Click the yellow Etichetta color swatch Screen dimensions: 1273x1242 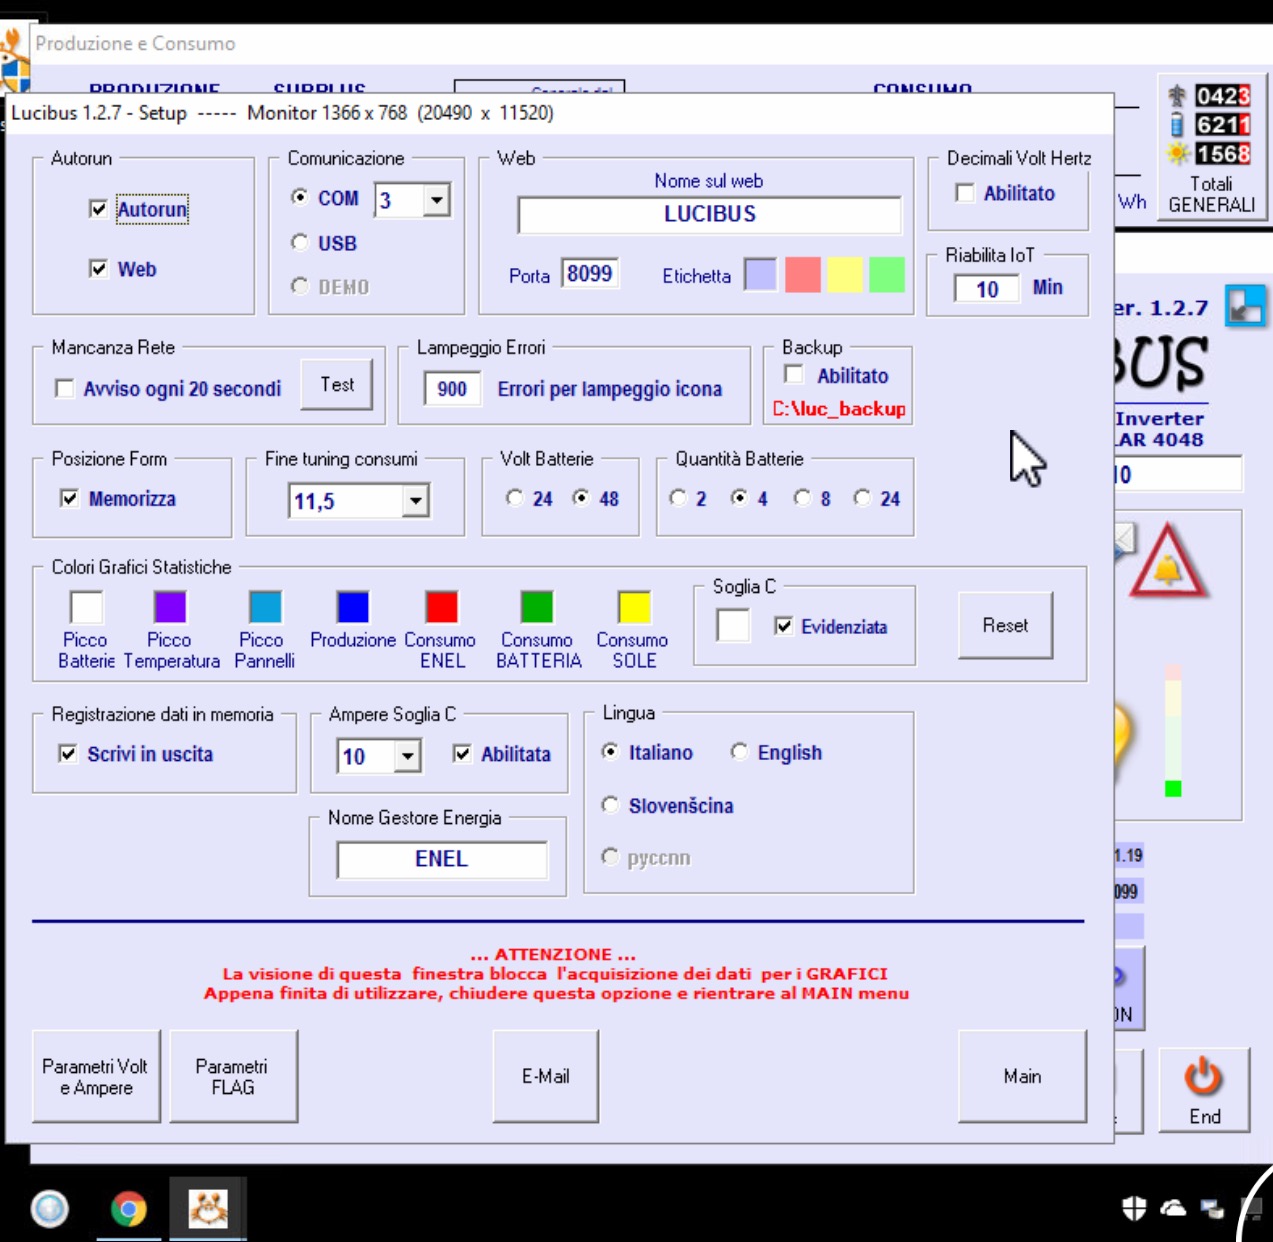(x=845, y=274)
